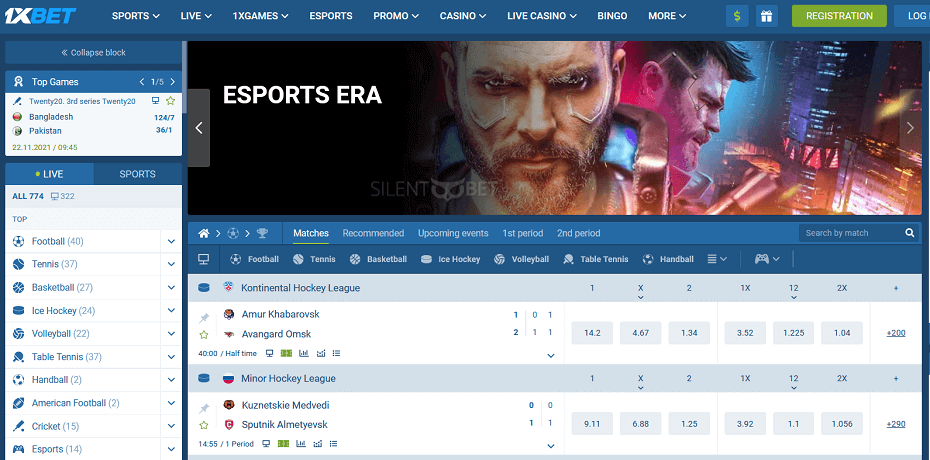The width and height of the screenshot is (930, 460).
Task: Select Basketball in sport filter bar
Action: point(378,259)
